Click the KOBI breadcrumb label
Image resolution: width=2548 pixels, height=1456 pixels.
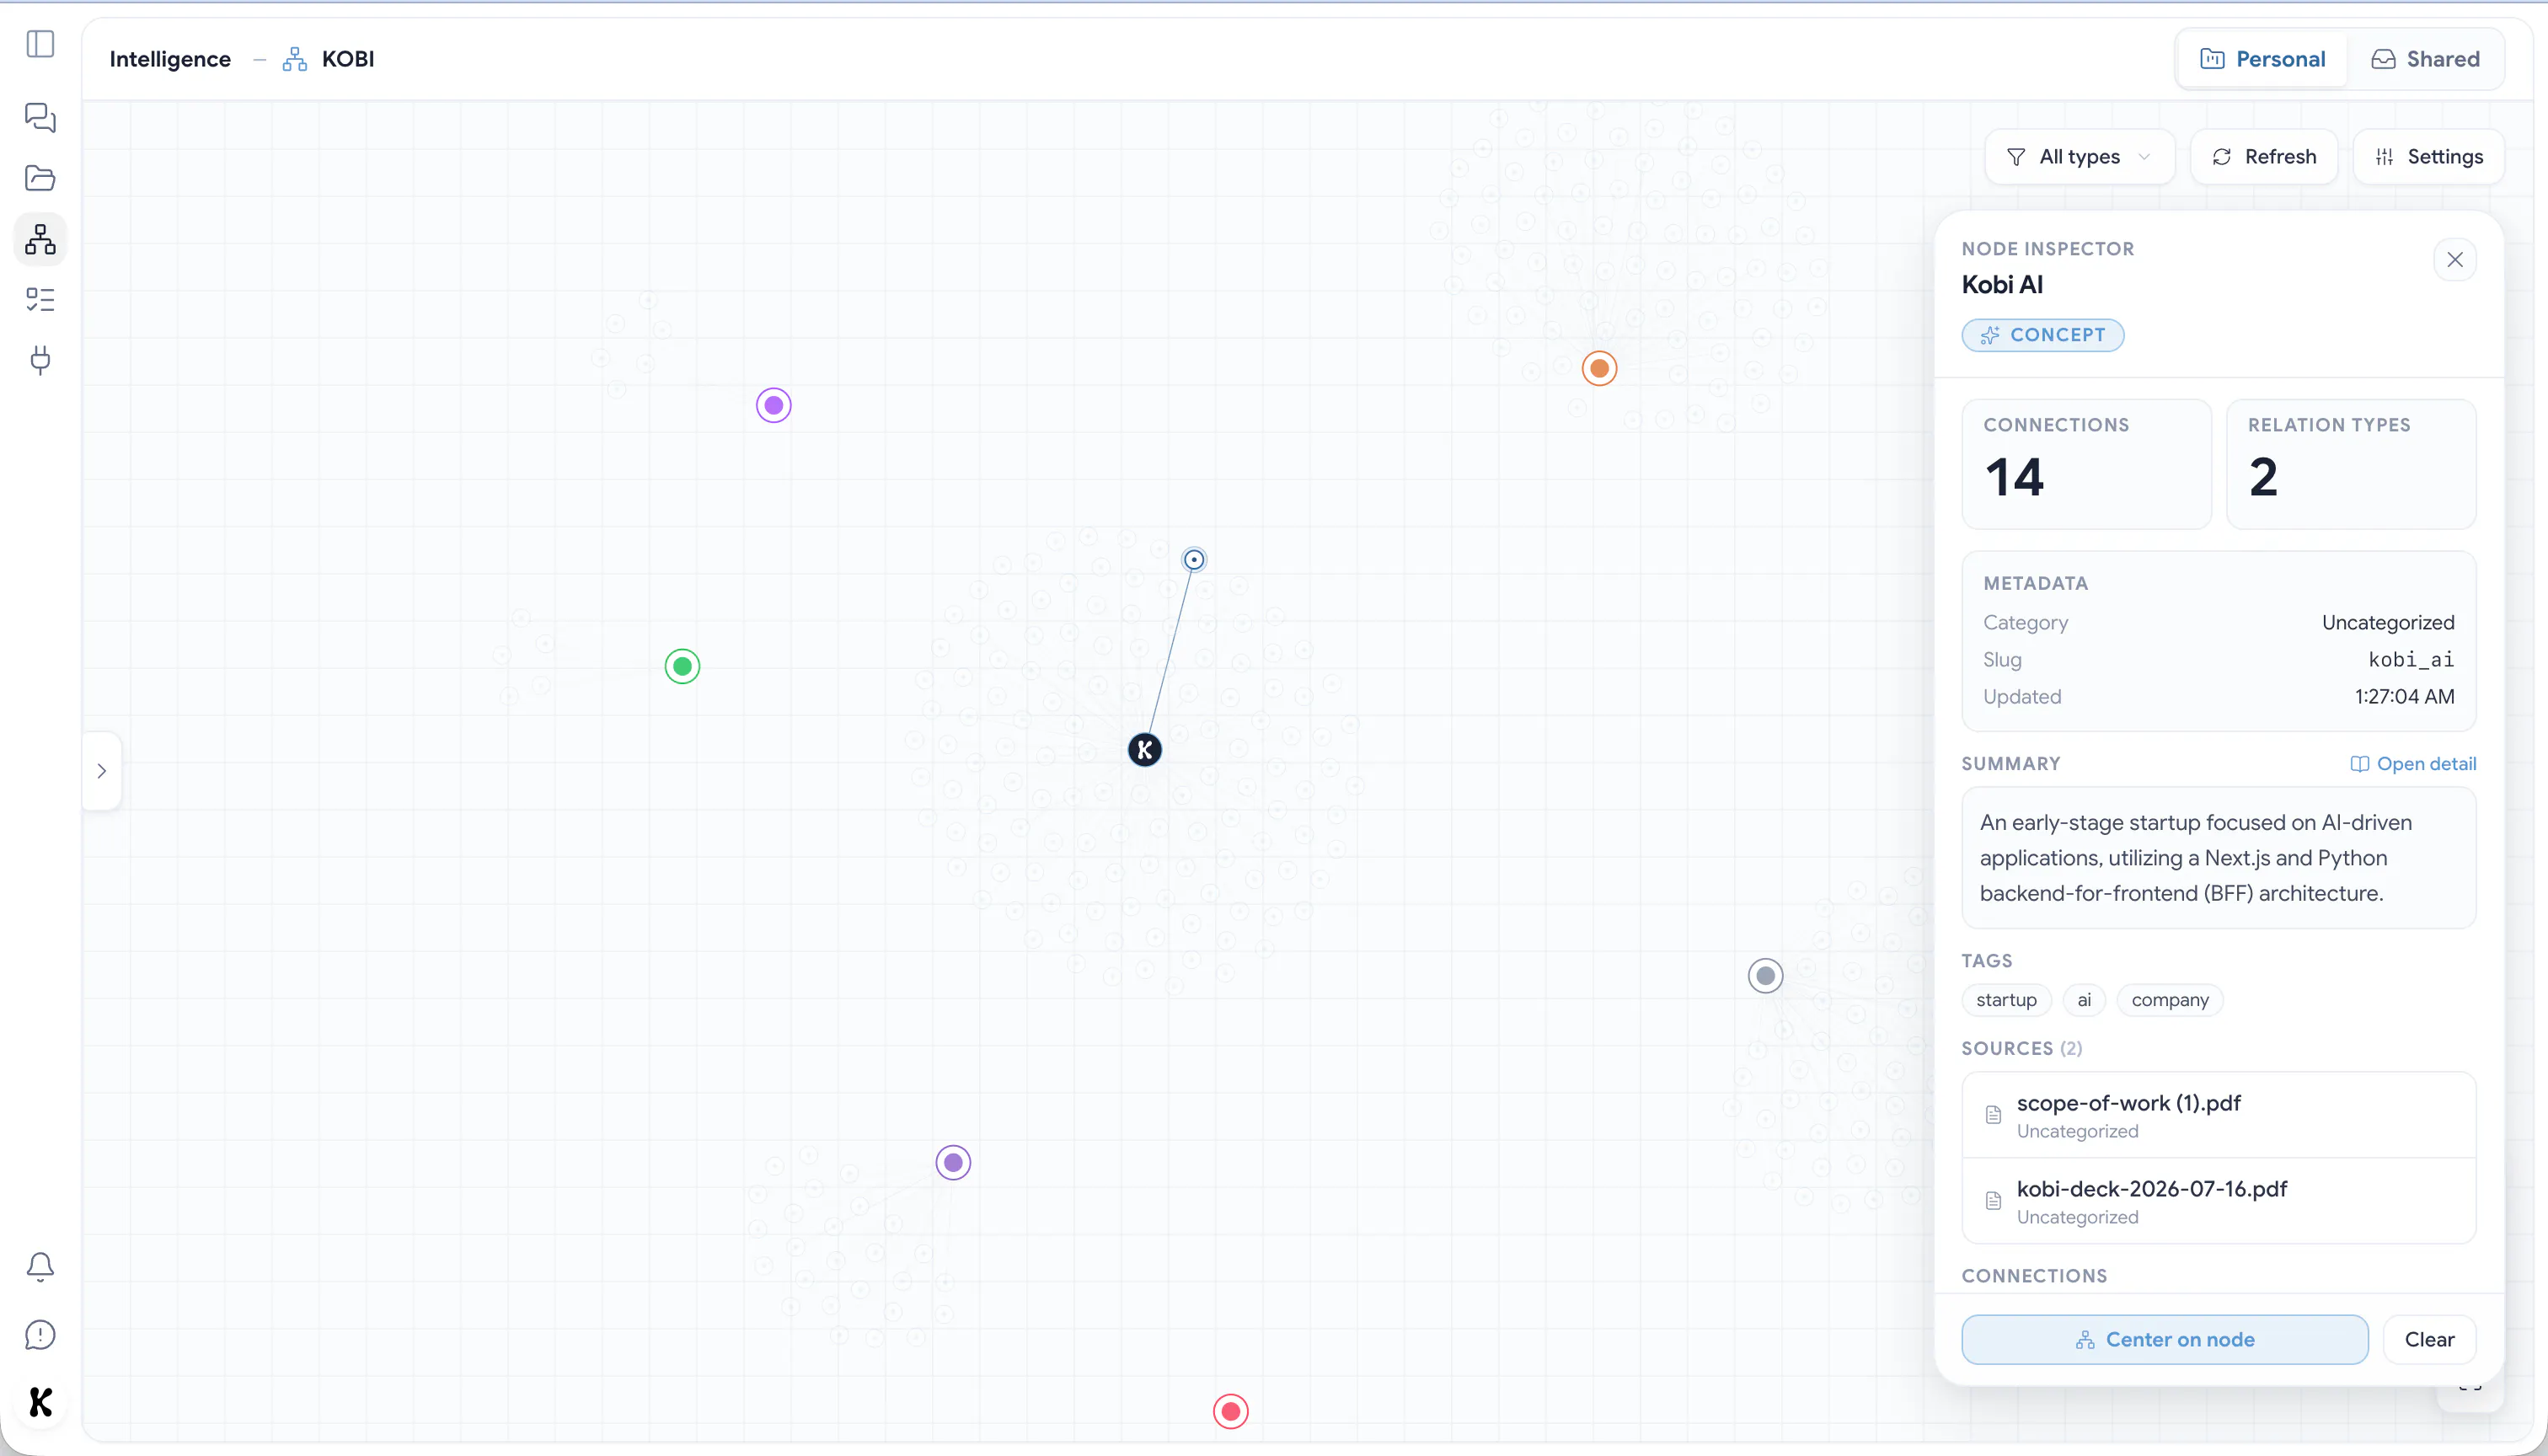[x=348, y=59]
